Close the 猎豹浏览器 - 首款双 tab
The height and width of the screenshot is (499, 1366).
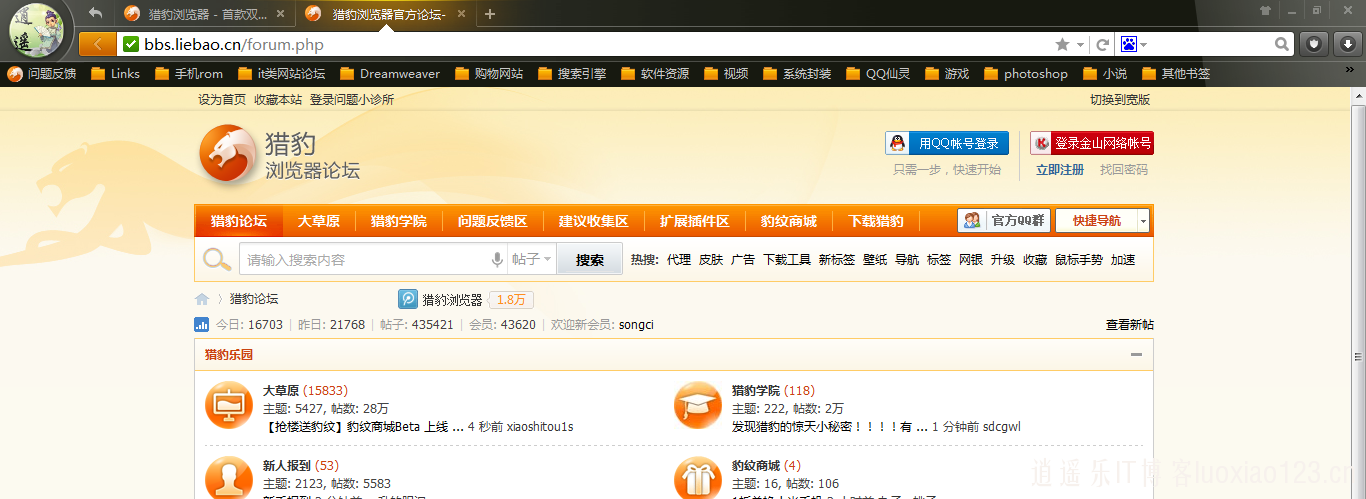click(280, 14)
